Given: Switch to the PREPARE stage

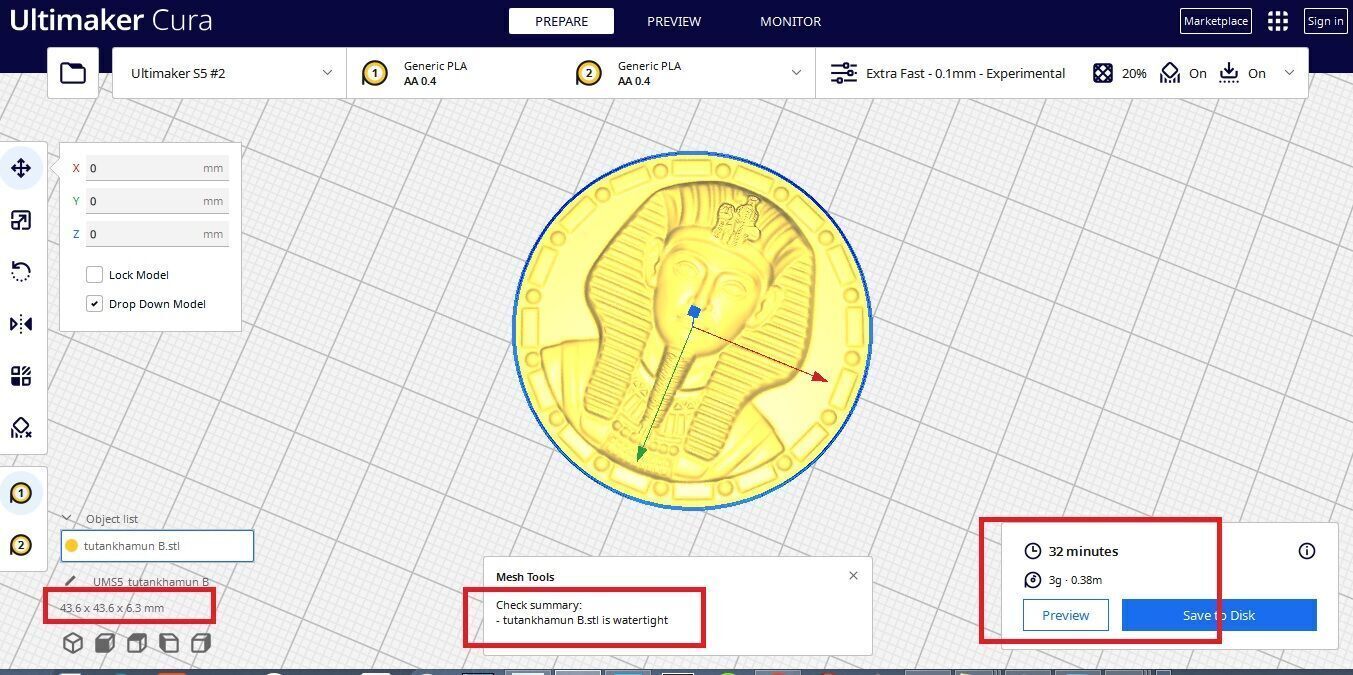Looking at the screenshot, I should coord(561,21).
